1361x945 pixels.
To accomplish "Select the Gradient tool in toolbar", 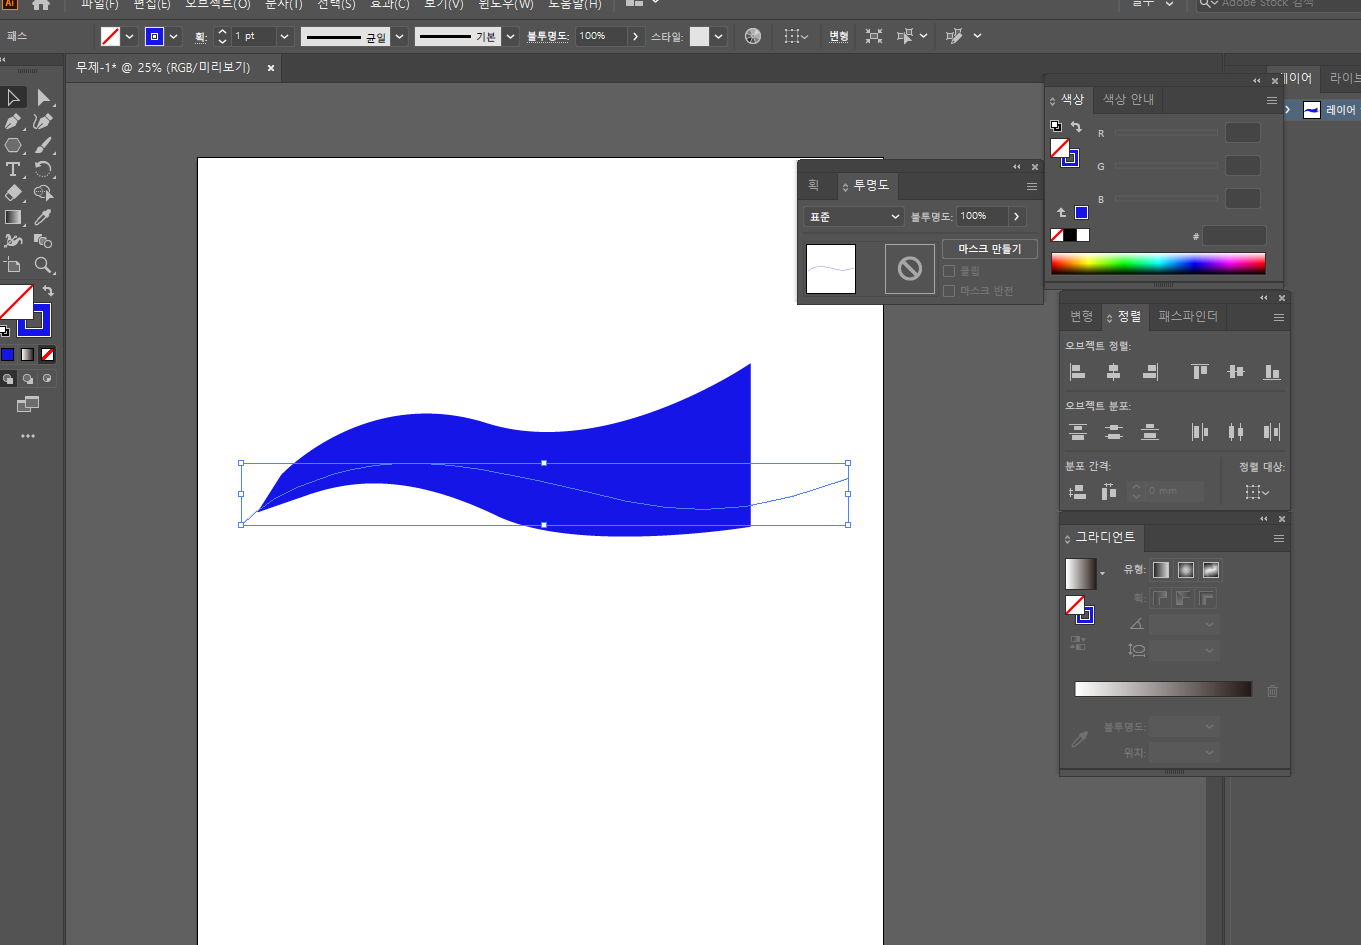I will [13, 217].
